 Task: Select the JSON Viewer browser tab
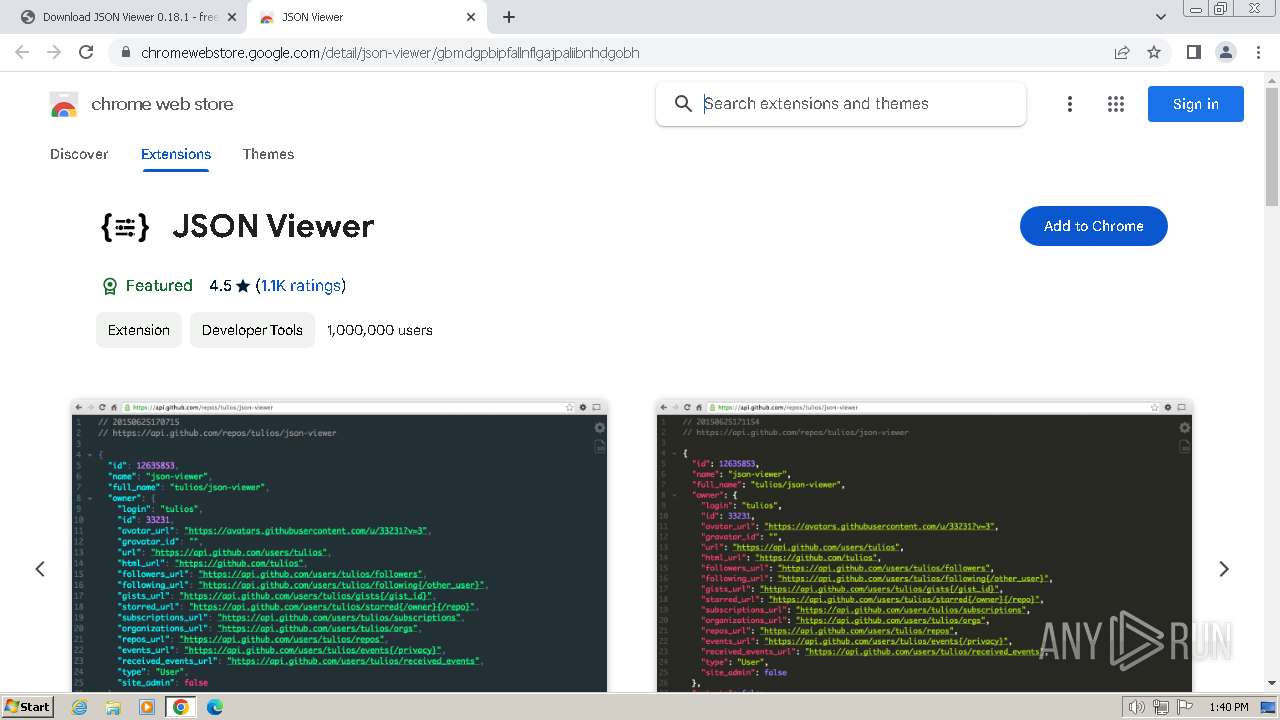click(x=367, y=17)
